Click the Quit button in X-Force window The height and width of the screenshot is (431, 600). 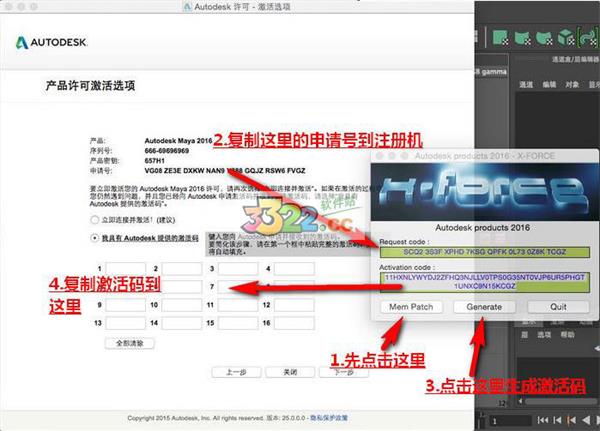tap(558, 307)
